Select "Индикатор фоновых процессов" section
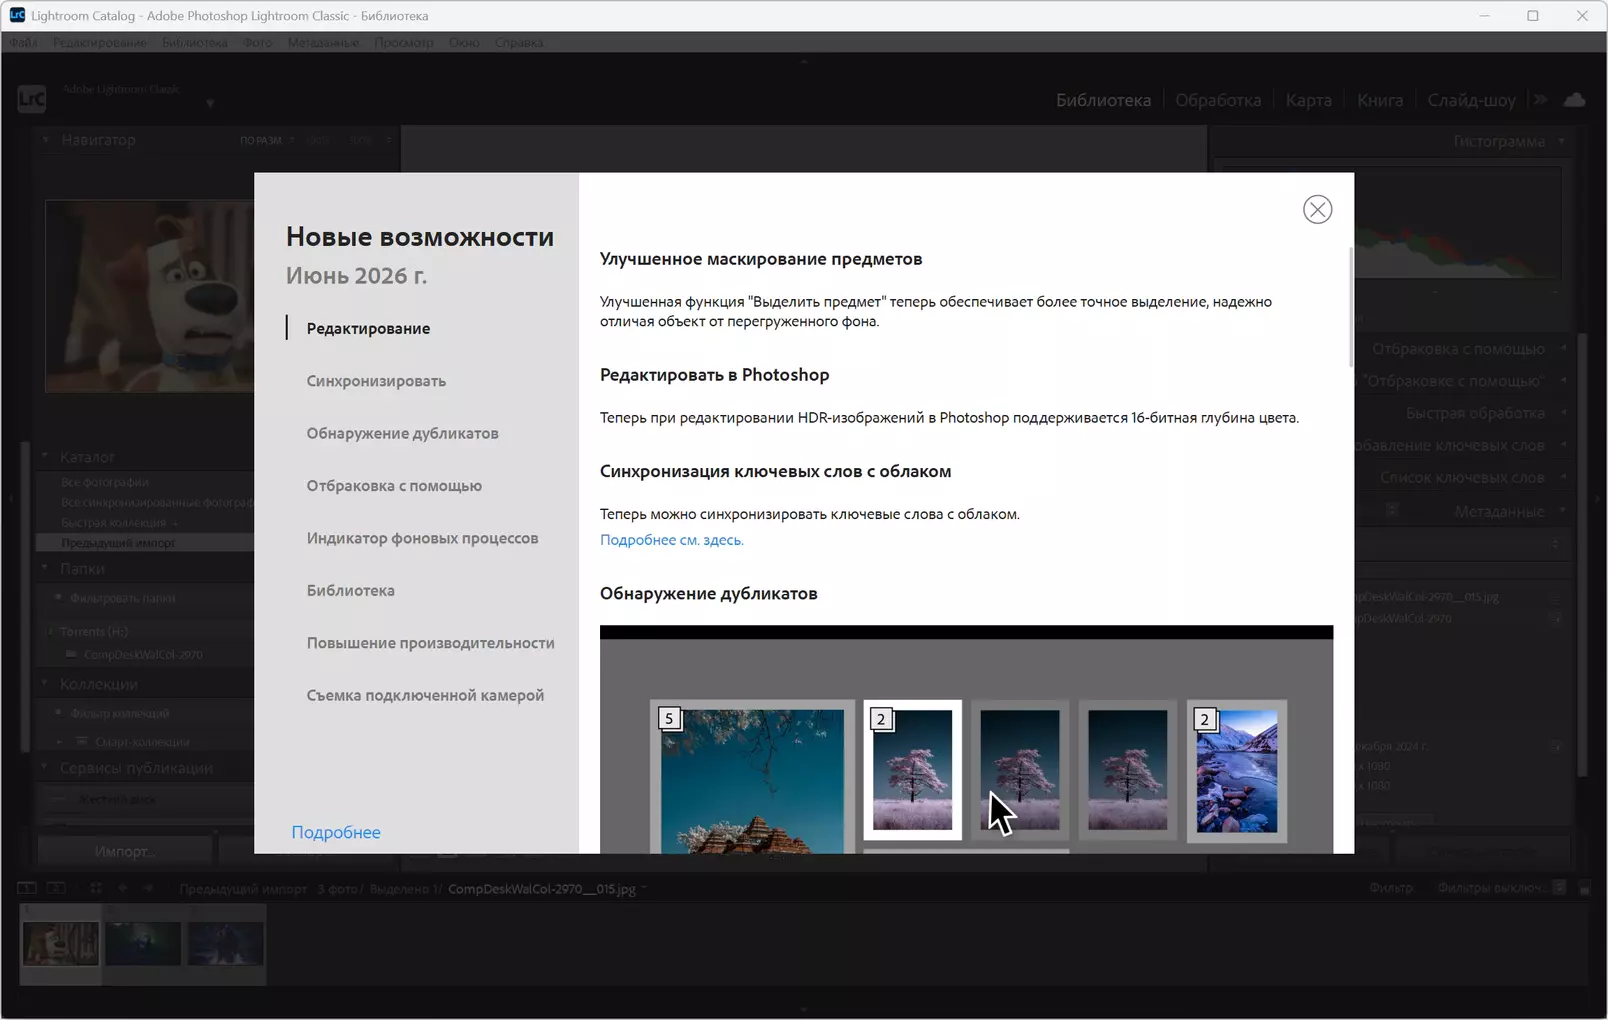This screenshot has height=1020, width=1608. 422,538
